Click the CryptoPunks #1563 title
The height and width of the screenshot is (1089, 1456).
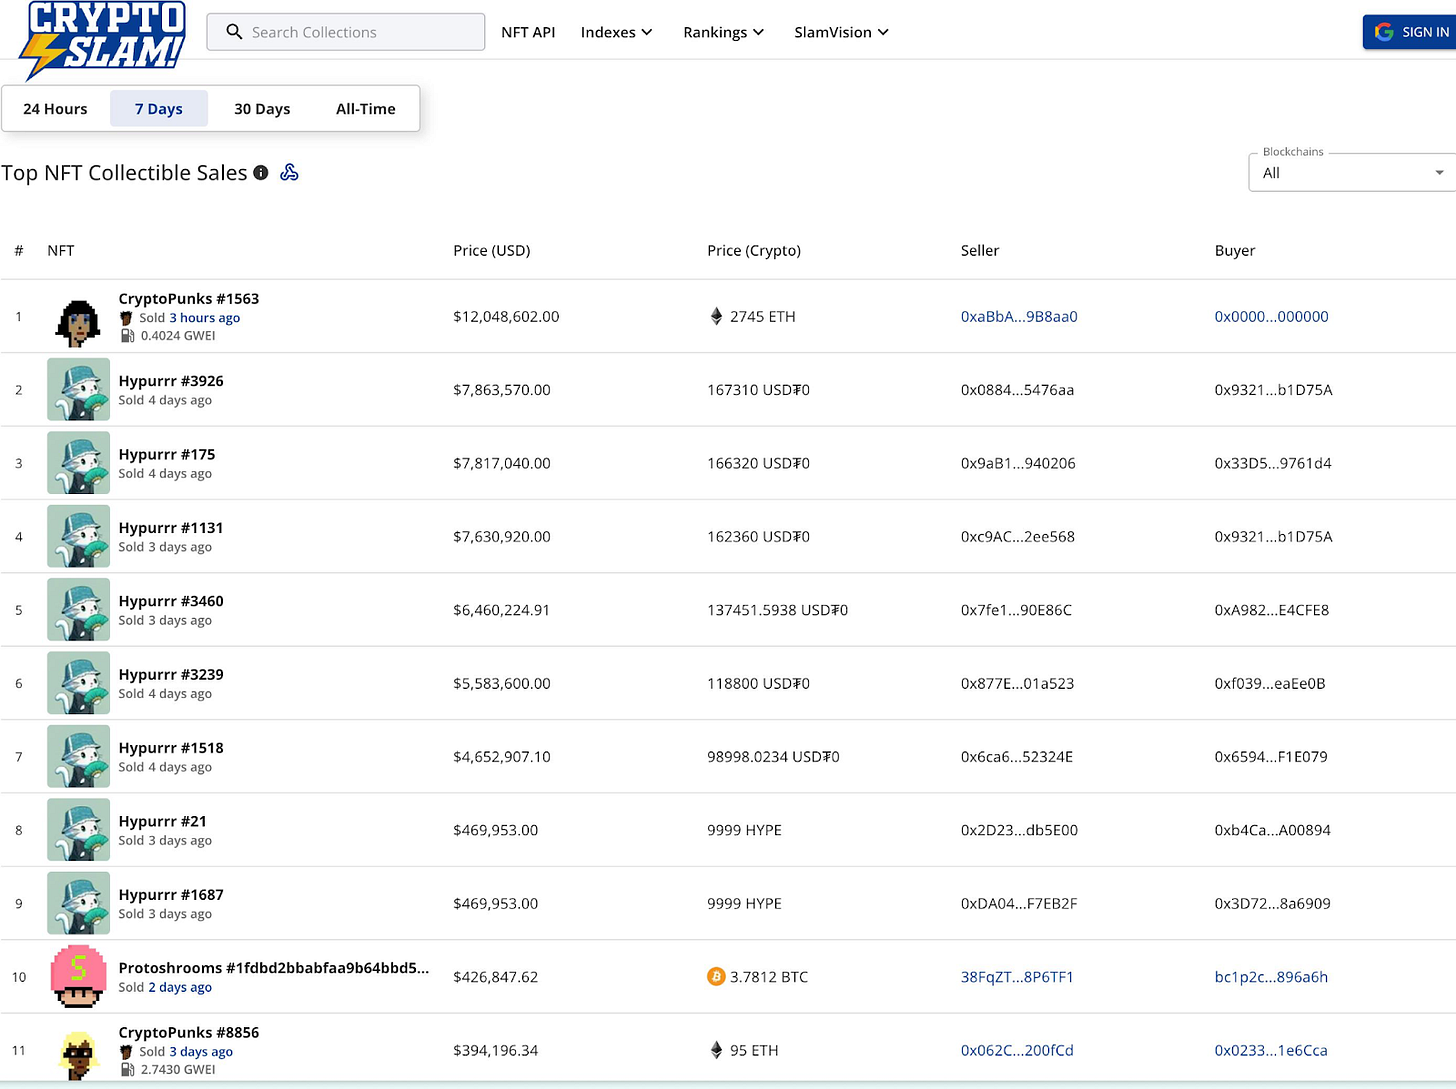(x=189, y=299)
